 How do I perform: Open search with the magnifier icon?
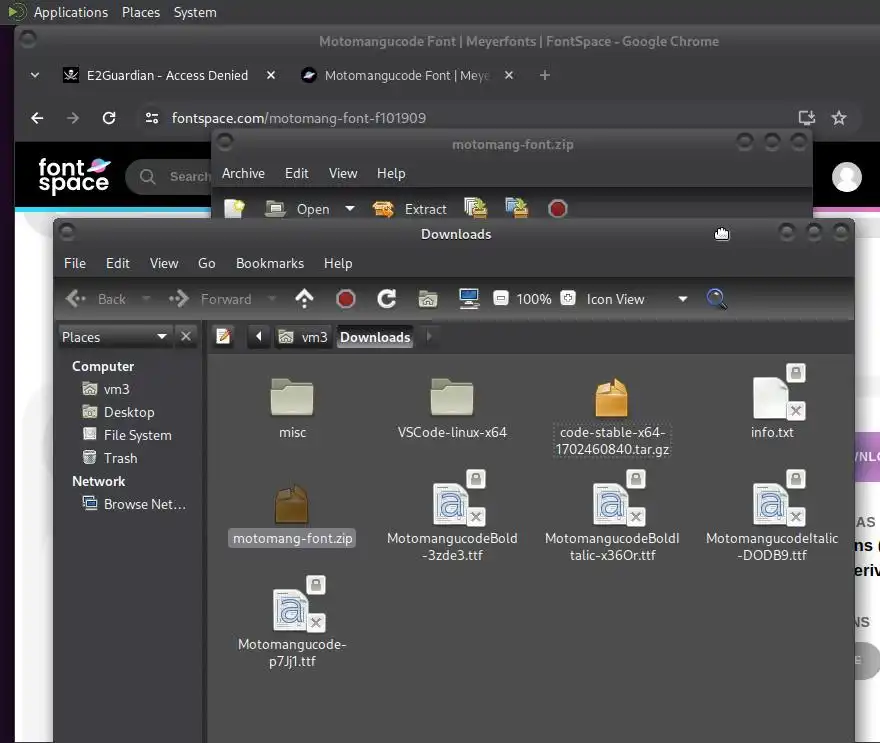(x=717, y=299)
